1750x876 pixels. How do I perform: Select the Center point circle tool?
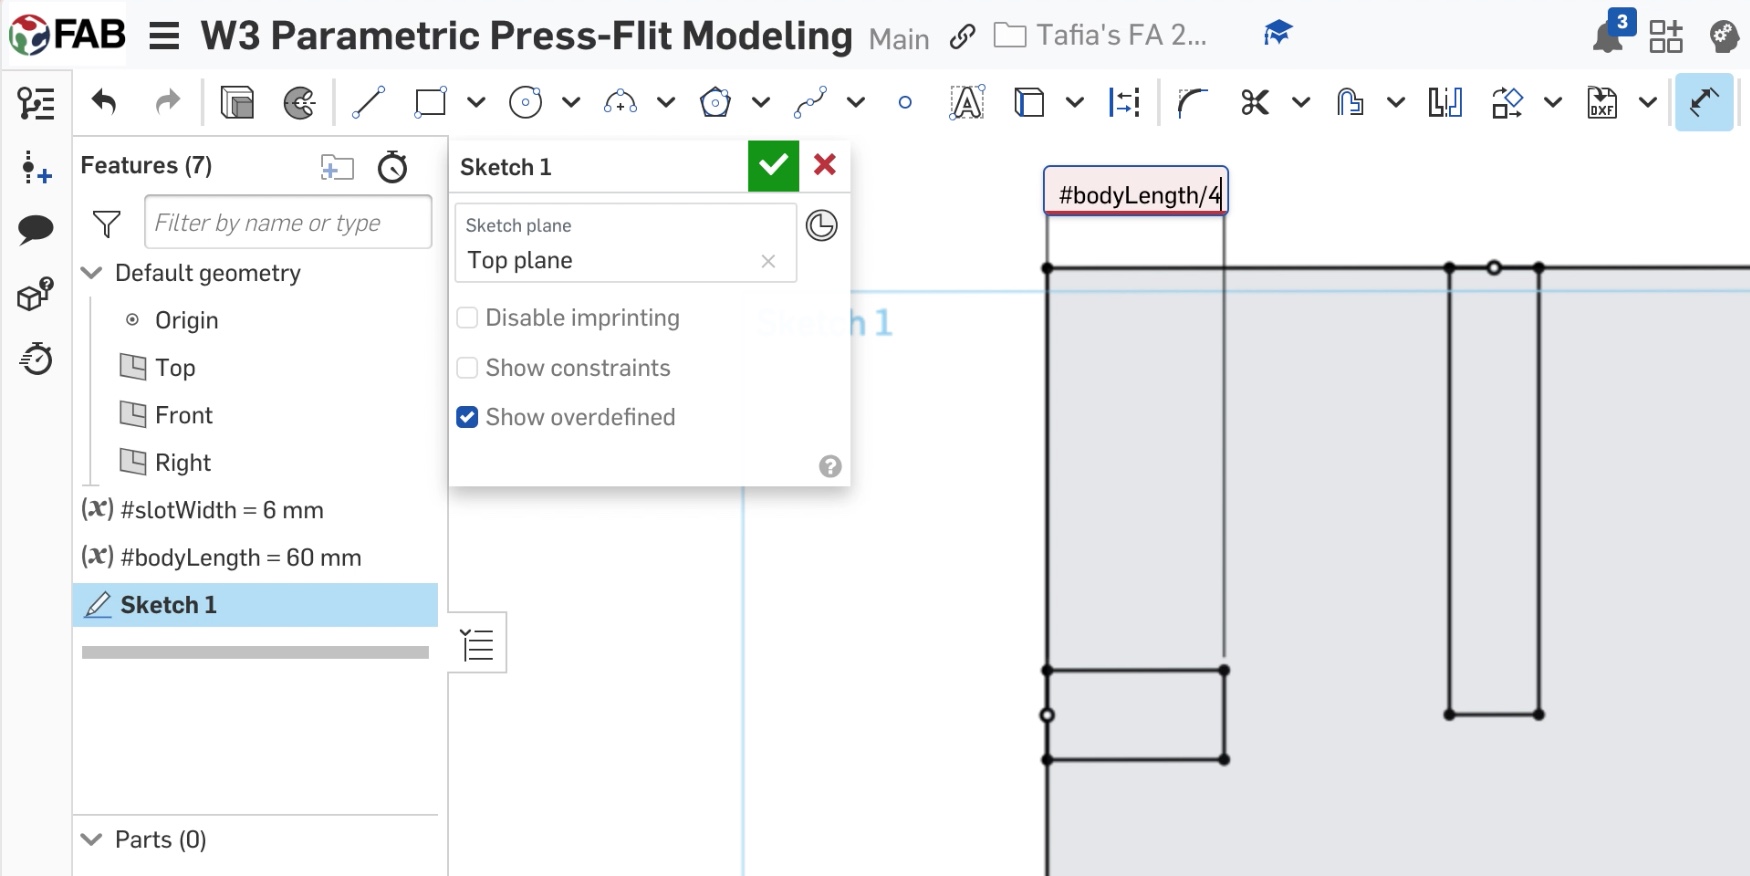[x=526, y=102]
